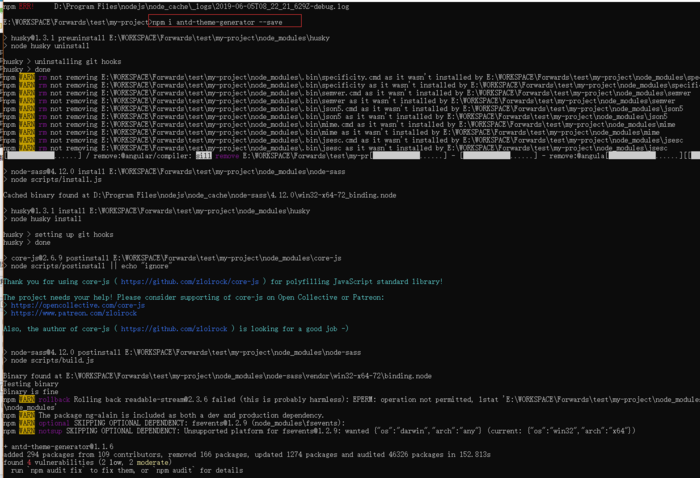Click the 'node husky install' line

pos(42,219)
